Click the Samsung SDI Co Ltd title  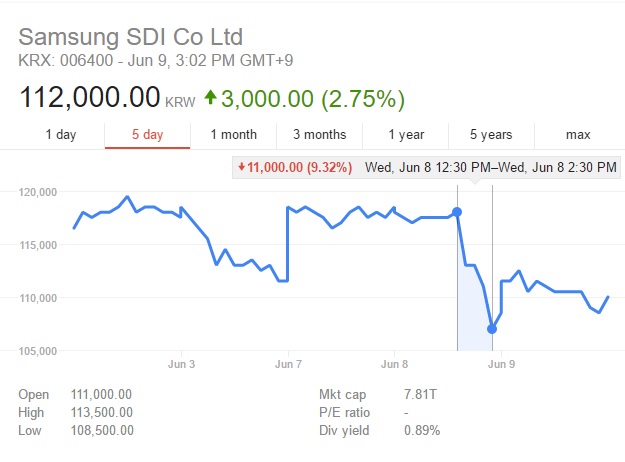[130, 37]
